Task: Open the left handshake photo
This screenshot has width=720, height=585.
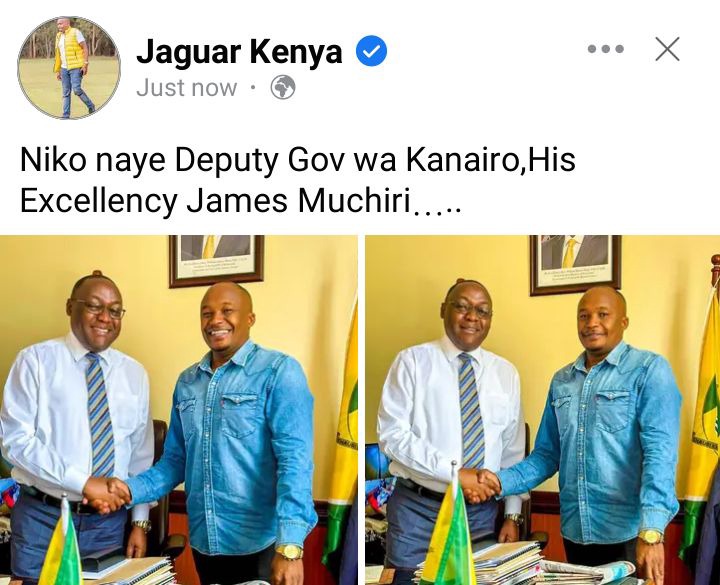Action: [x=179, y=410]
